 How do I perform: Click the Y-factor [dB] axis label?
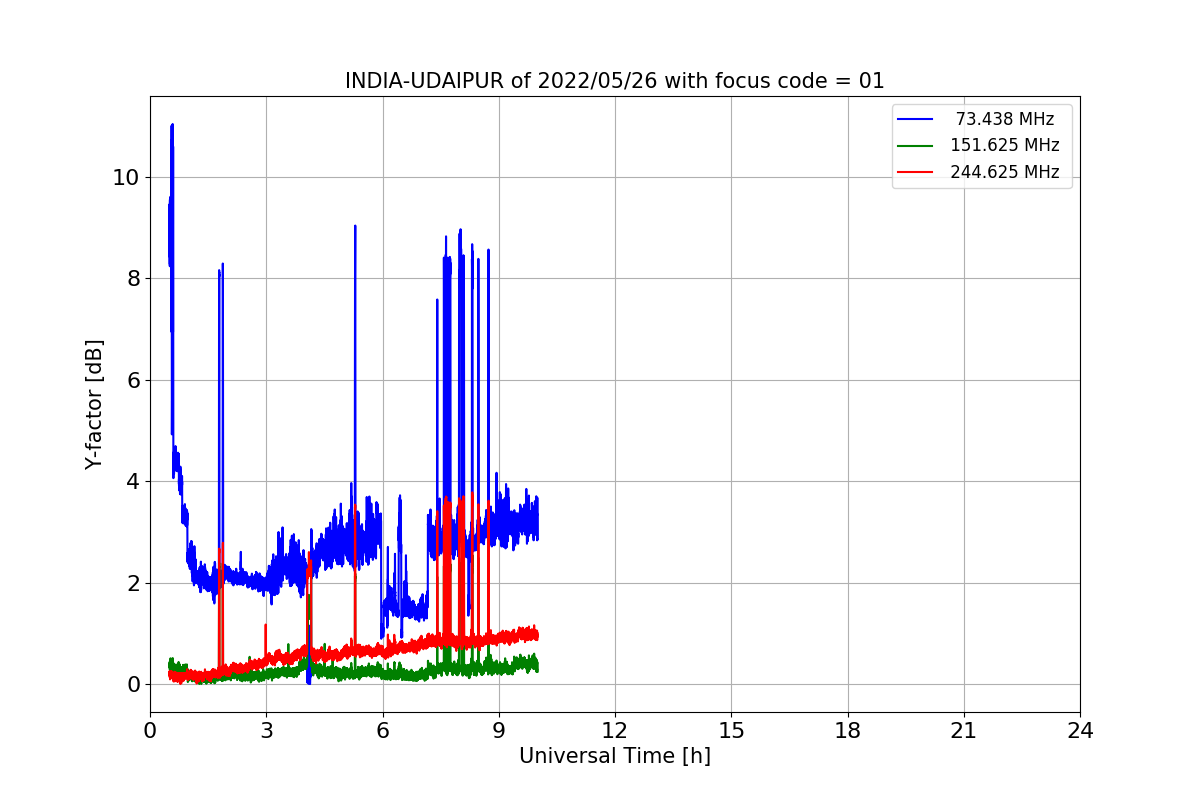pyautogui.click(x=94, y=404)
